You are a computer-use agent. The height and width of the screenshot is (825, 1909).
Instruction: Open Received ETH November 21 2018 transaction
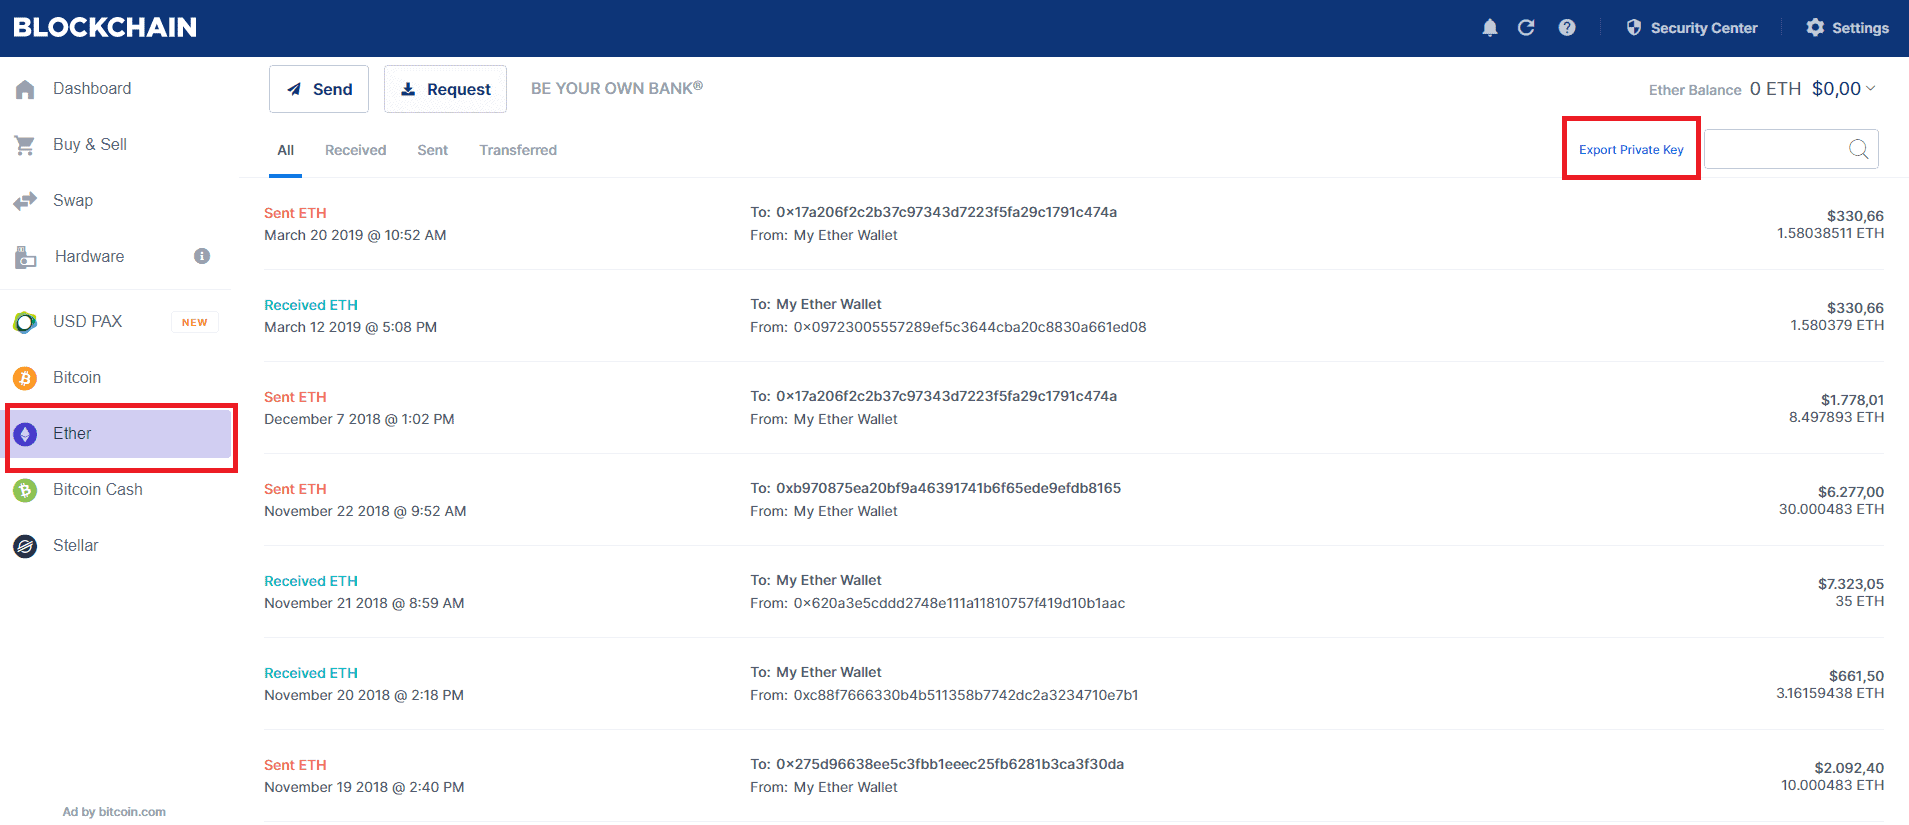pyautogui.click(x=1074, y=592)
